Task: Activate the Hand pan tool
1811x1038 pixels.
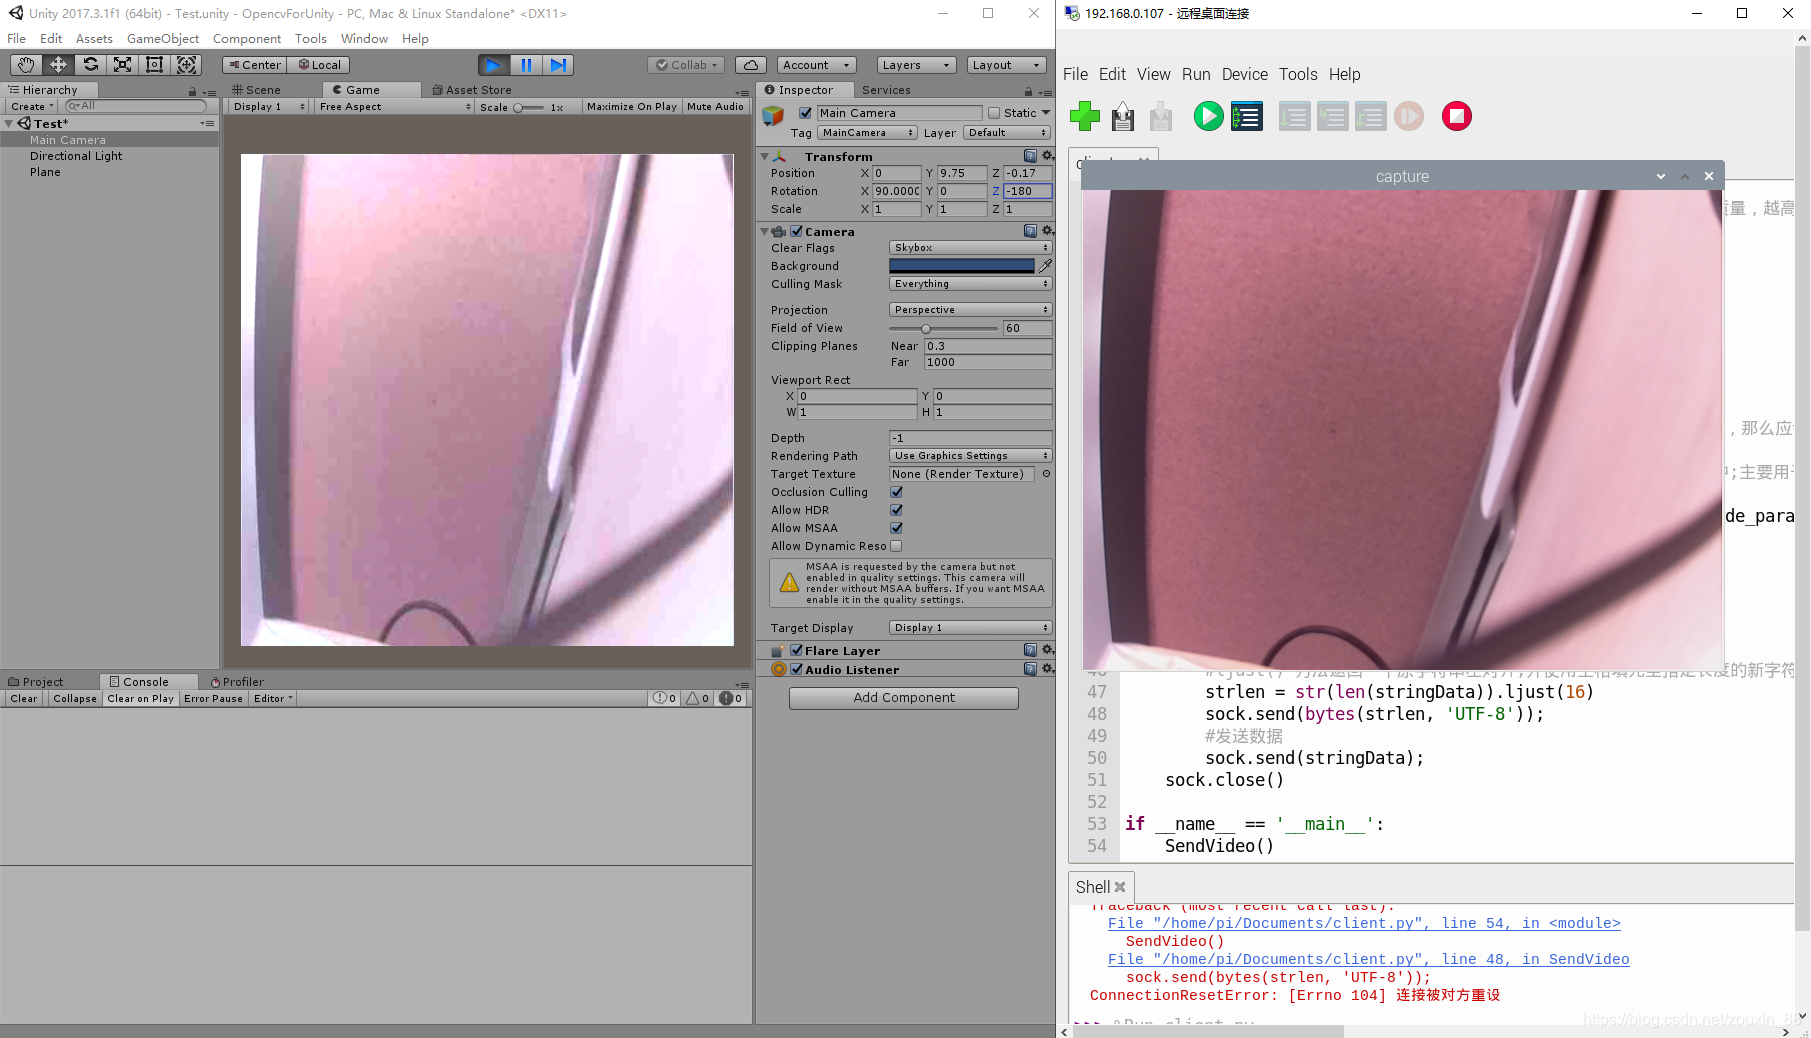Action: click(x=25, y=64)
